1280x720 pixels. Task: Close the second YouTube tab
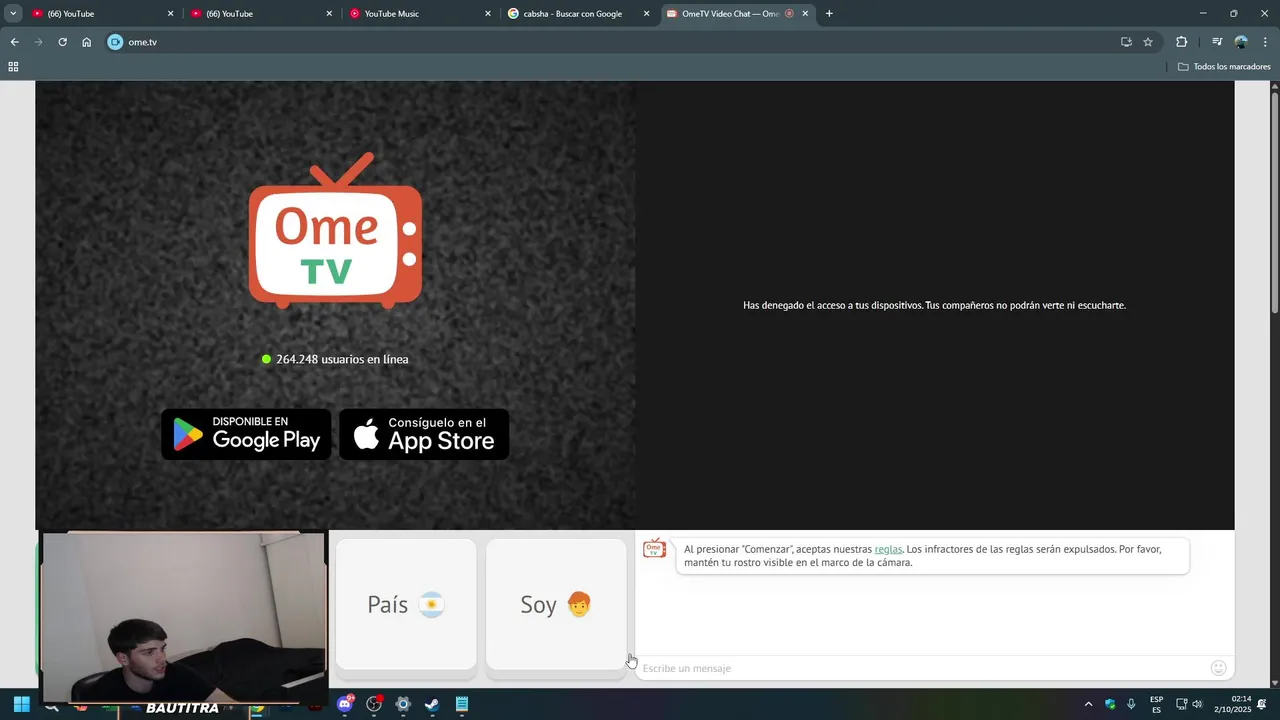(329, 14)
